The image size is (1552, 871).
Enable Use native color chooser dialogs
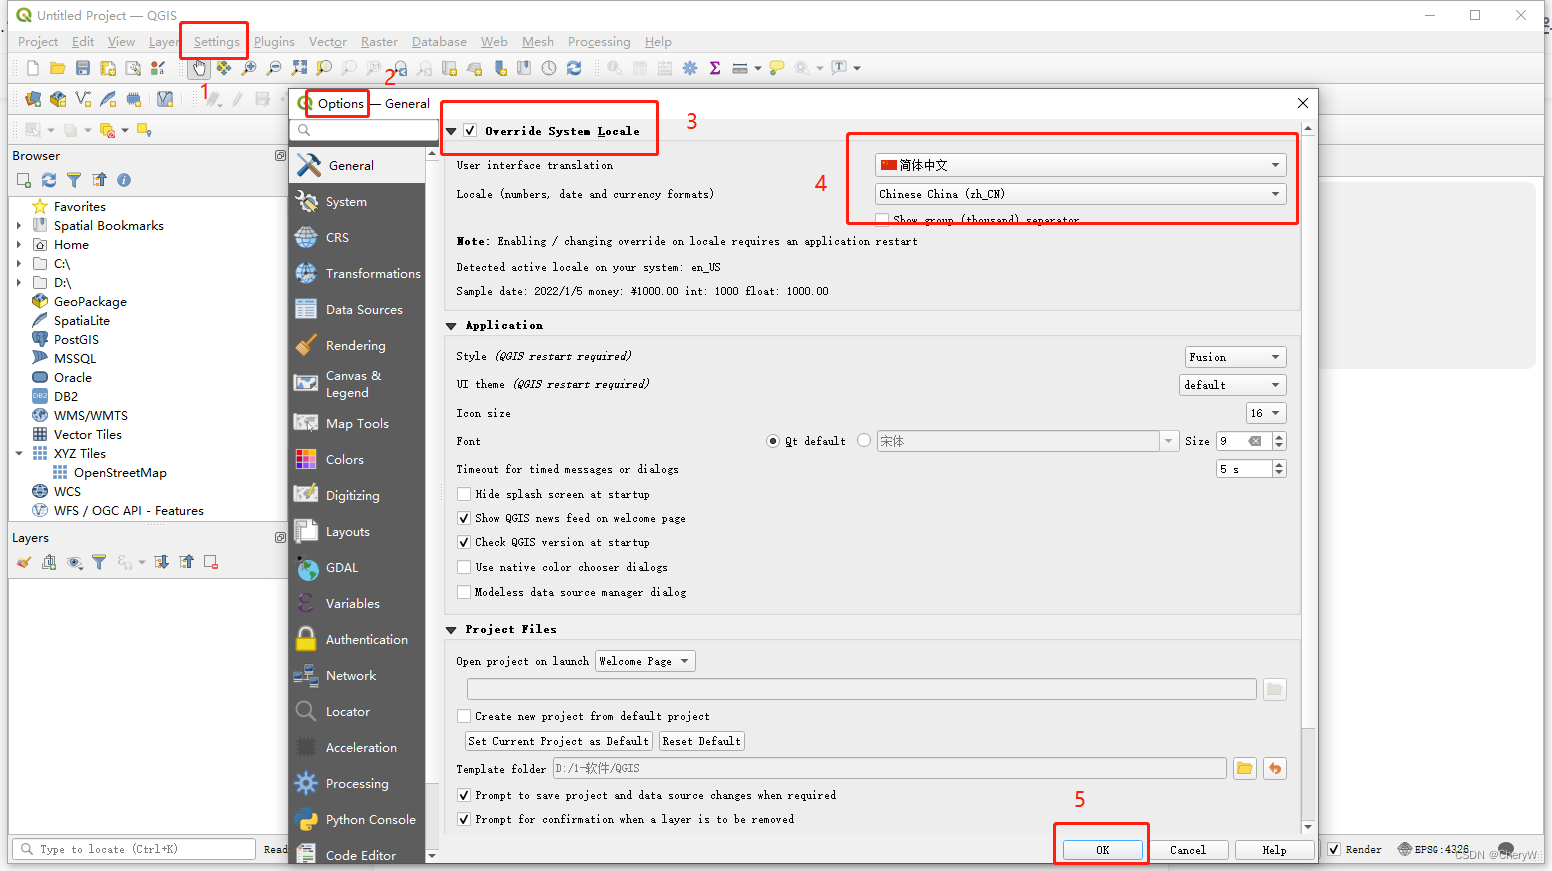click(464, 567)
